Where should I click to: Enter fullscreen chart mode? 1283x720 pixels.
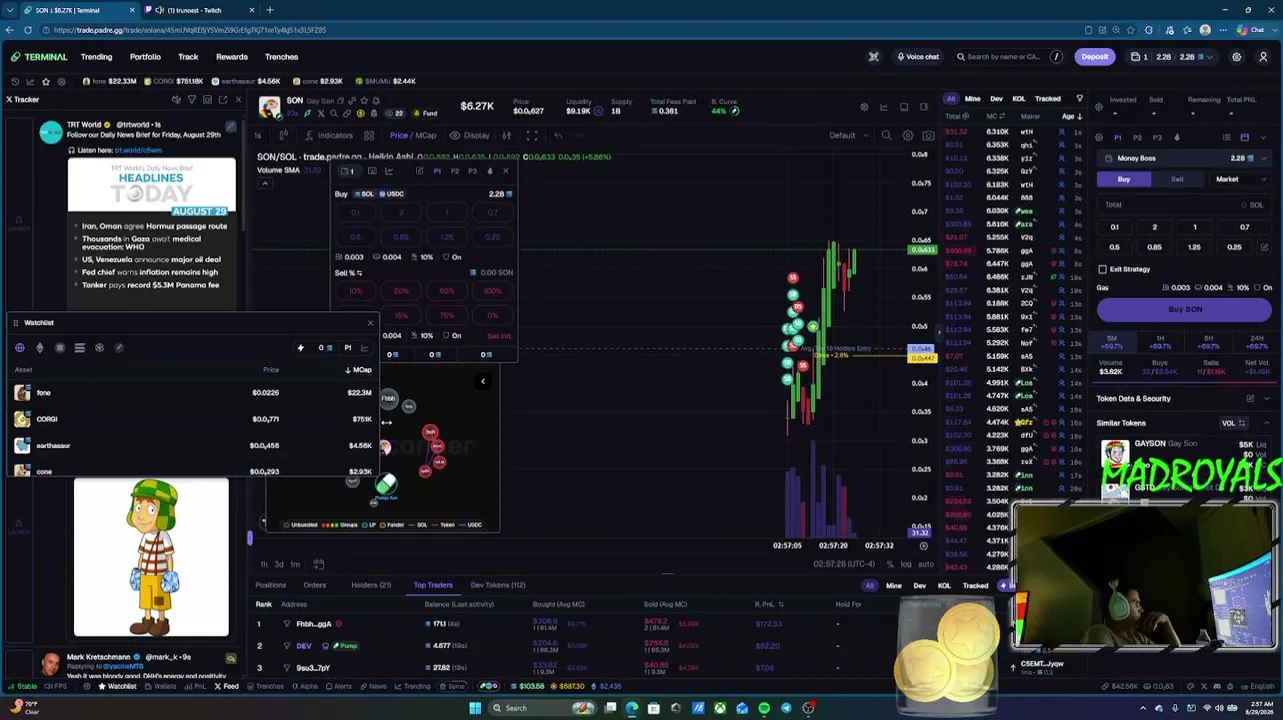point(532,135)
